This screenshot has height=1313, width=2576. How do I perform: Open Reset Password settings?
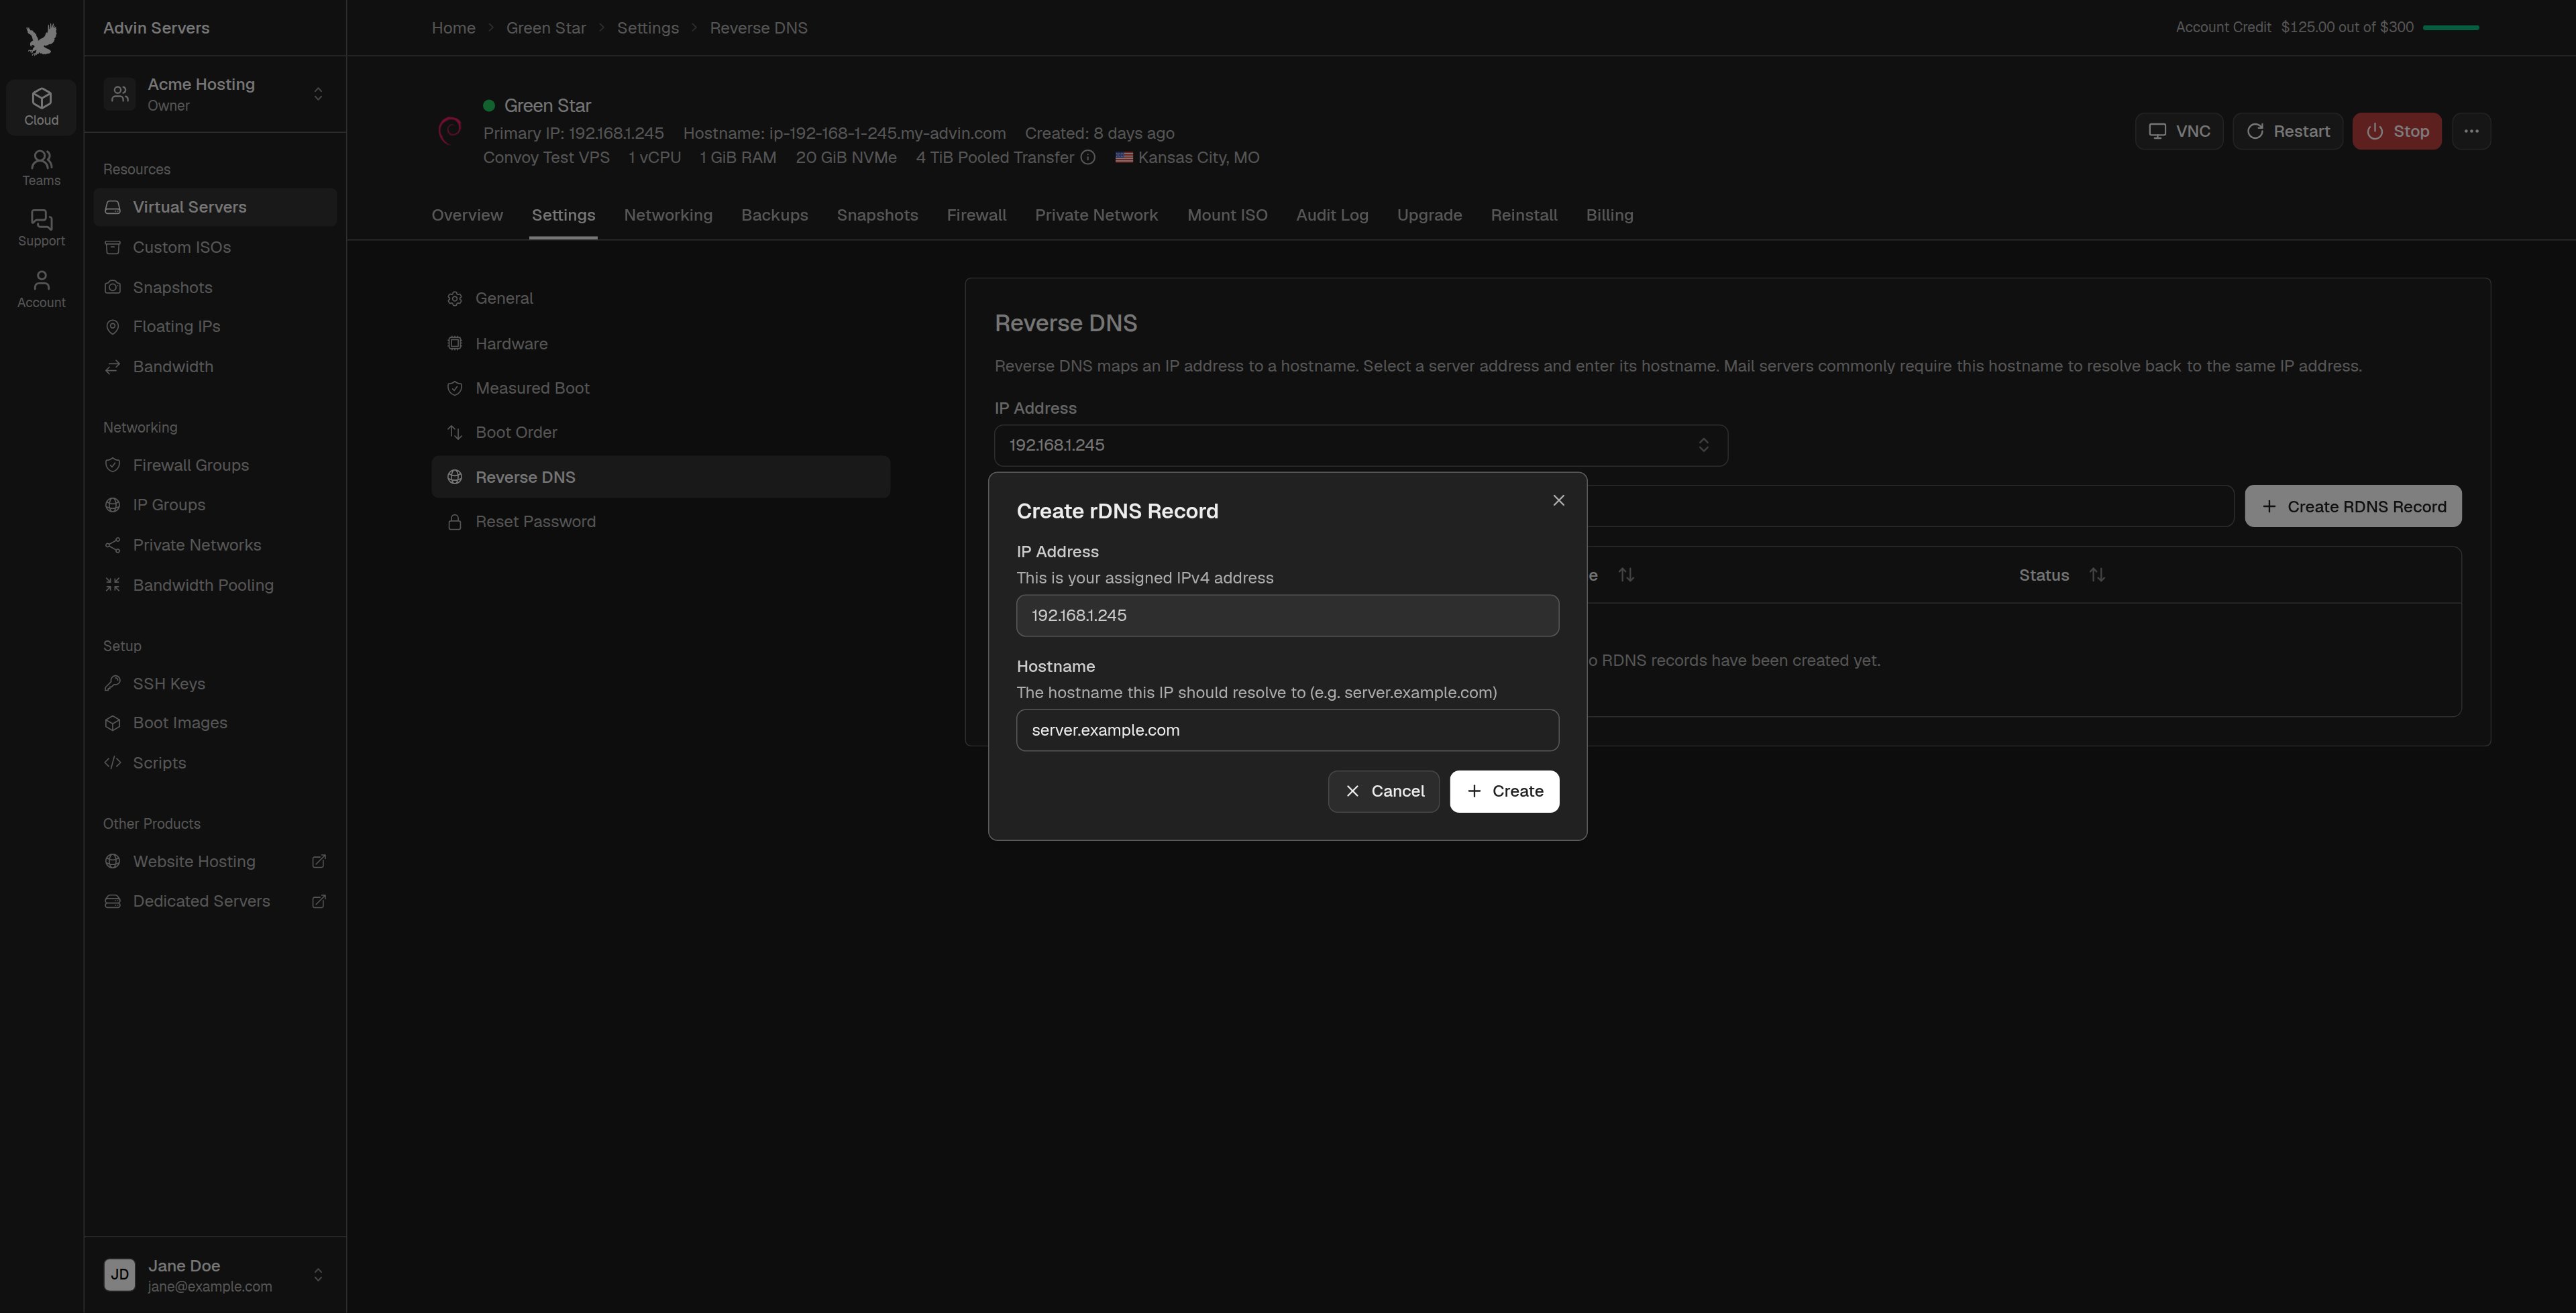[x=661, y=521]
